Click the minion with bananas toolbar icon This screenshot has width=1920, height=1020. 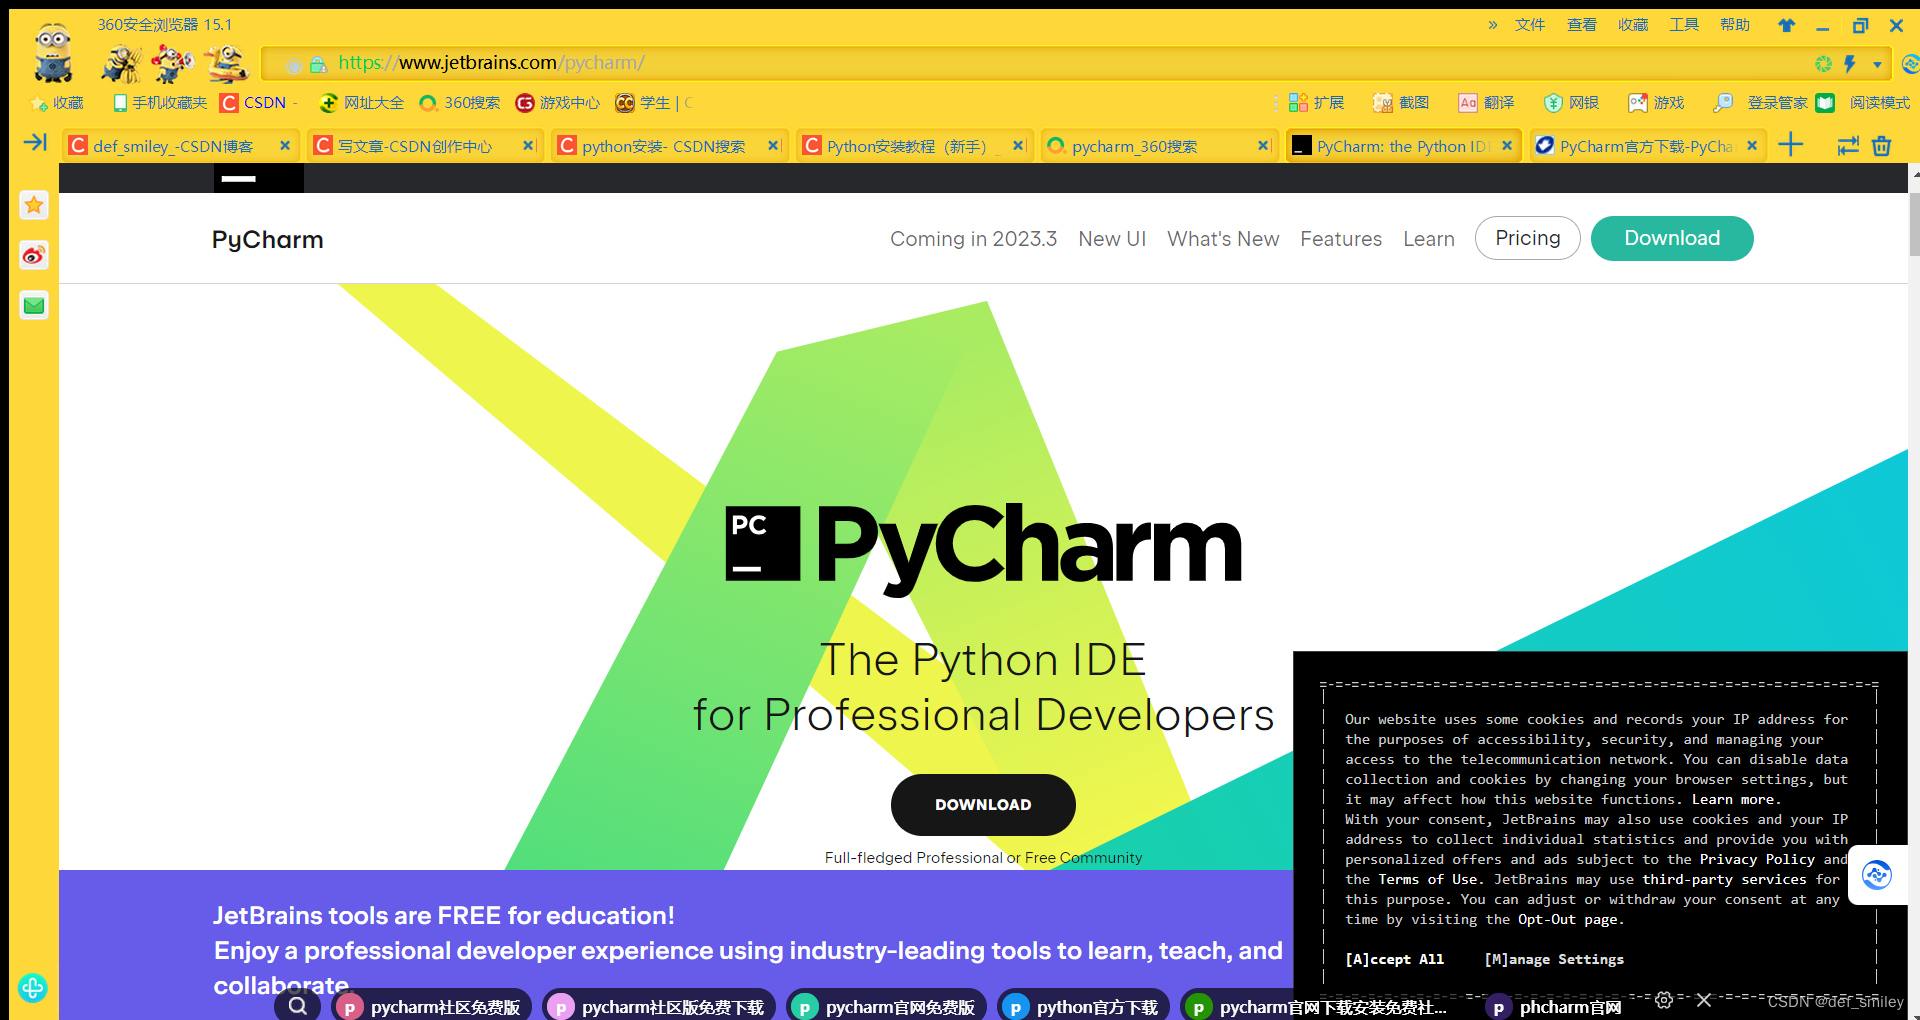[122, 64]
